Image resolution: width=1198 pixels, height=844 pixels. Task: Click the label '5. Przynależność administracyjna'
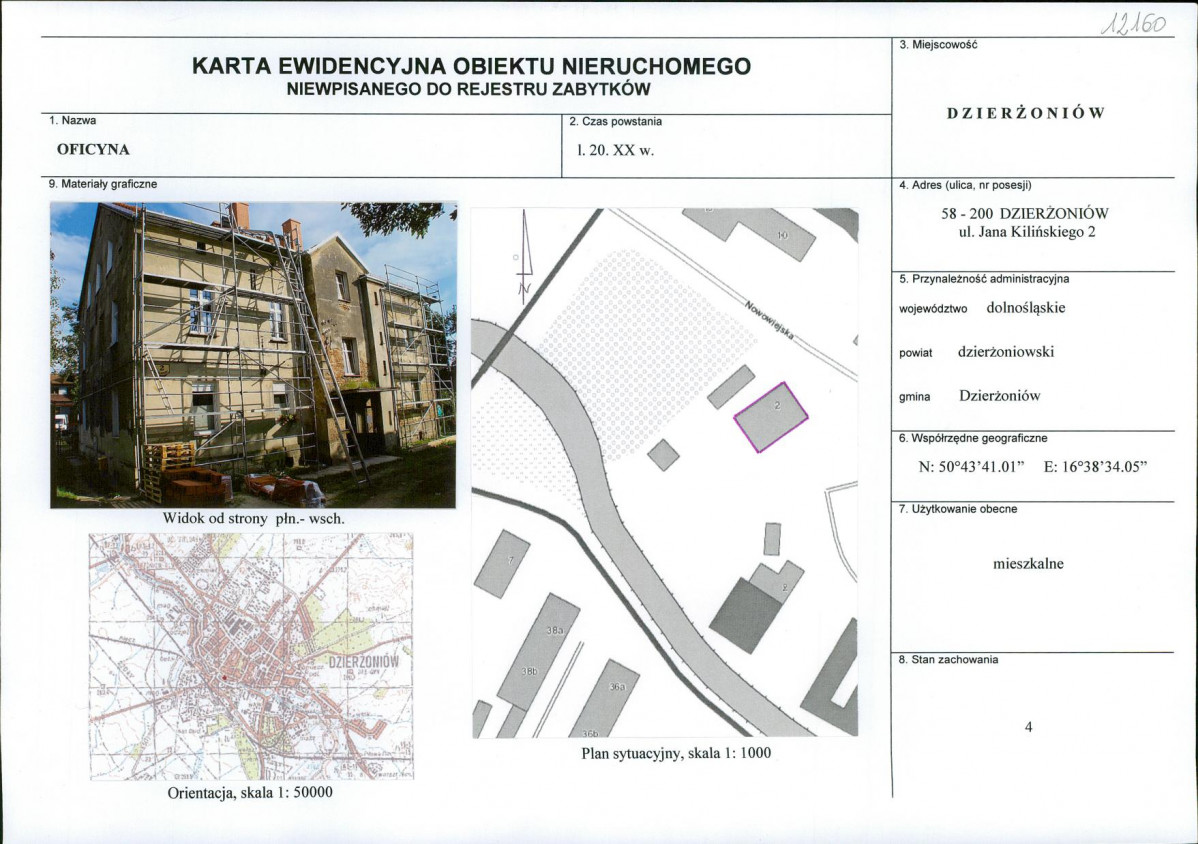click(984, 279)
